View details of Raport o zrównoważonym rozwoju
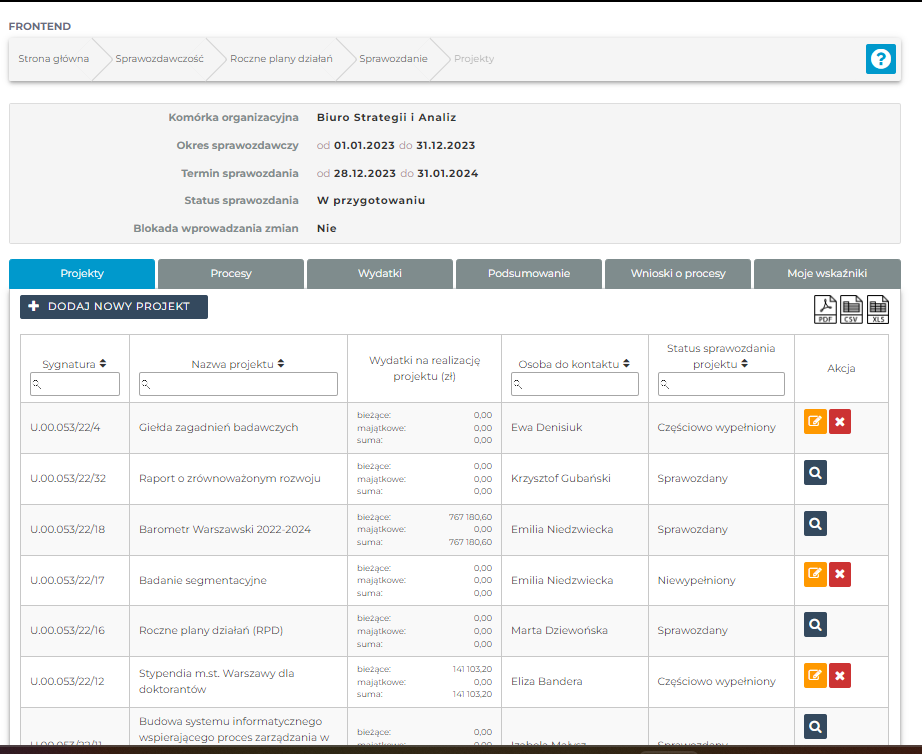 (x=815, y=473)
